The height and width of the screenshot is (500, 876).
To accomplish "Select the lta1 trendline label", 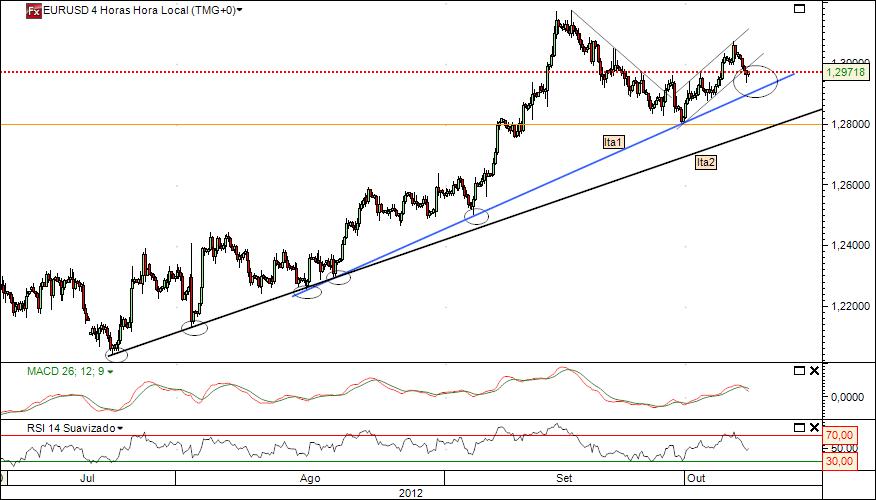I will 613,142.
